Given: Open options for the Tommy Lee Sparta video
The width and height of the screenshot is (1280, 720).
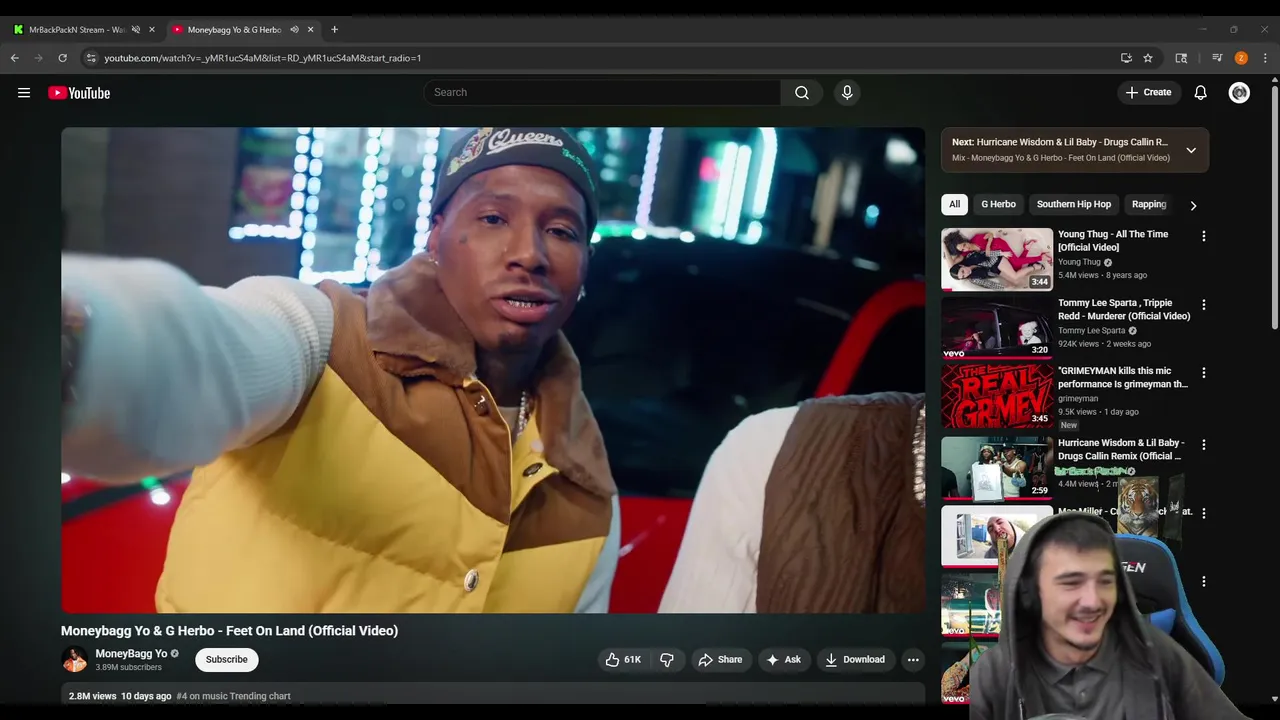Looking at the screenshot, I should [1204, 304].
